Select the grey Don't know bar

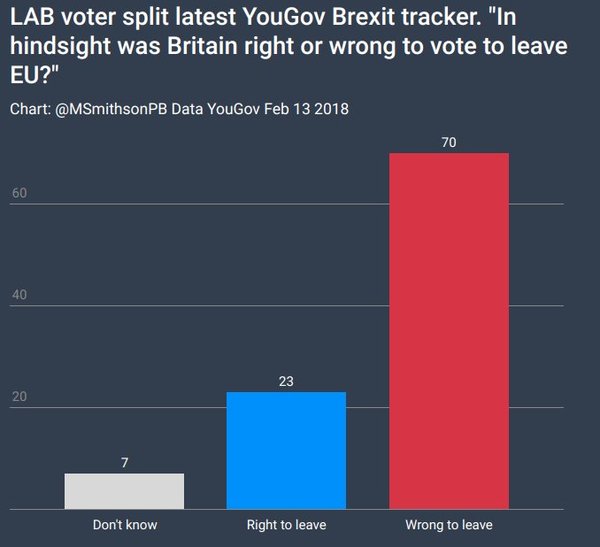click(125, 491)
